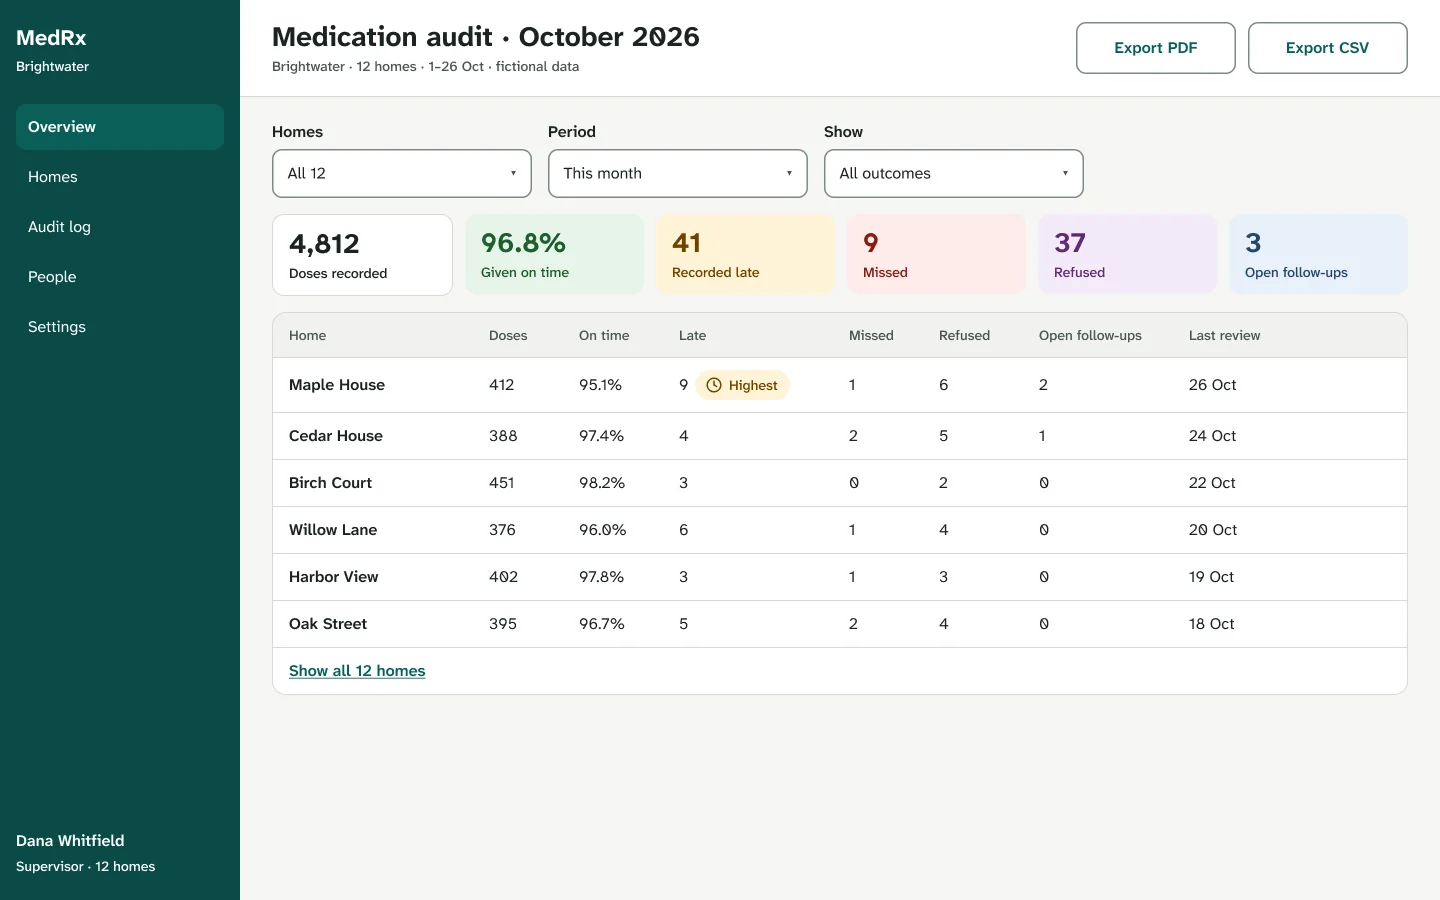The height and width of the screenshot is (900, 1440).
Task: Open Homes in the sidebar
Action: (120, 177)
